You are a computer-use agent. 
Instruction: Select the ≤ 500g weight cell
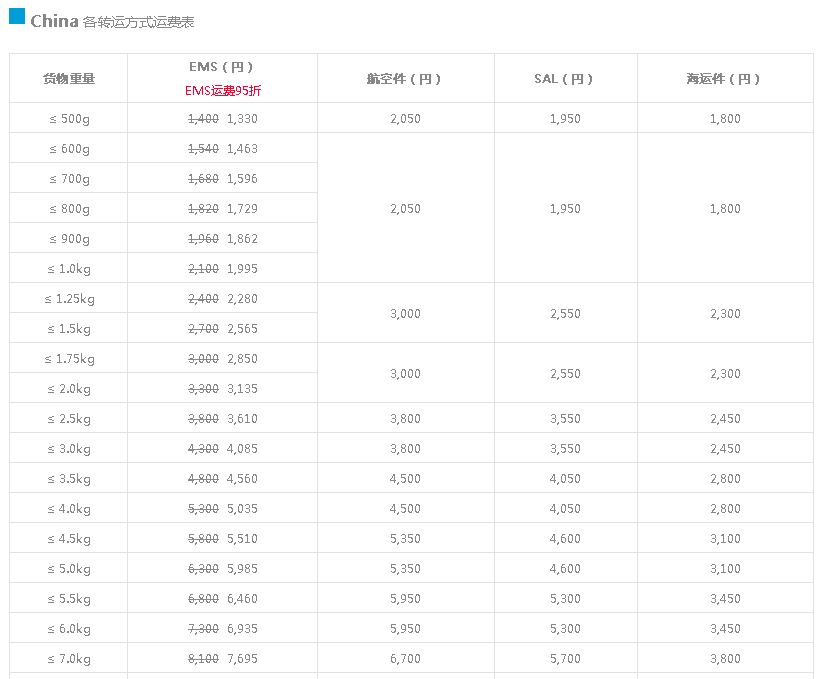coord(69,119)
